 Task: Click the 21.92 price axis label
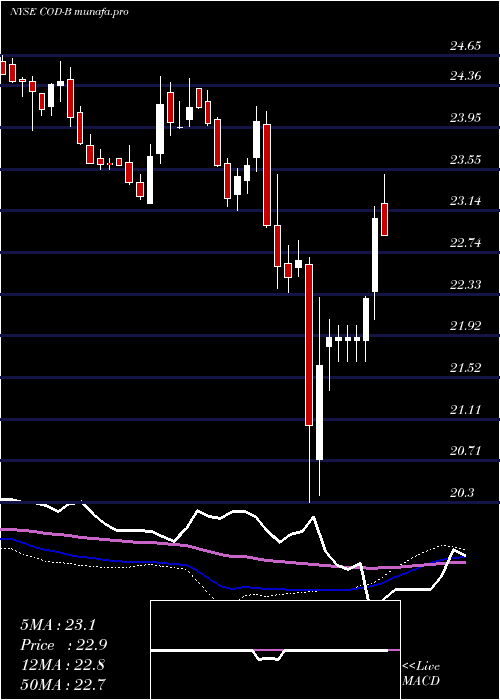pos(466,326)
